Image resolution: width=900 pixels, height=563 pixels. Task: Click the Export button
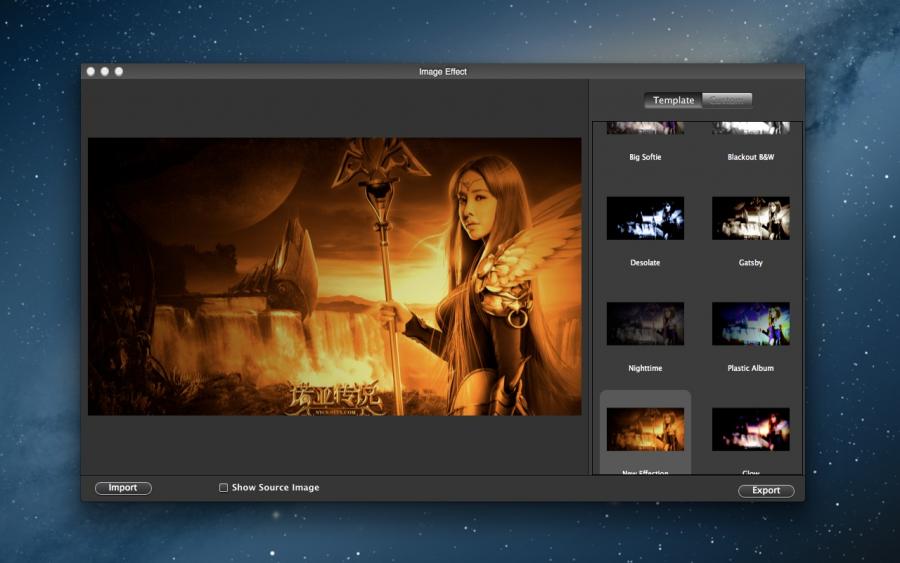click(x=766, y=491)
